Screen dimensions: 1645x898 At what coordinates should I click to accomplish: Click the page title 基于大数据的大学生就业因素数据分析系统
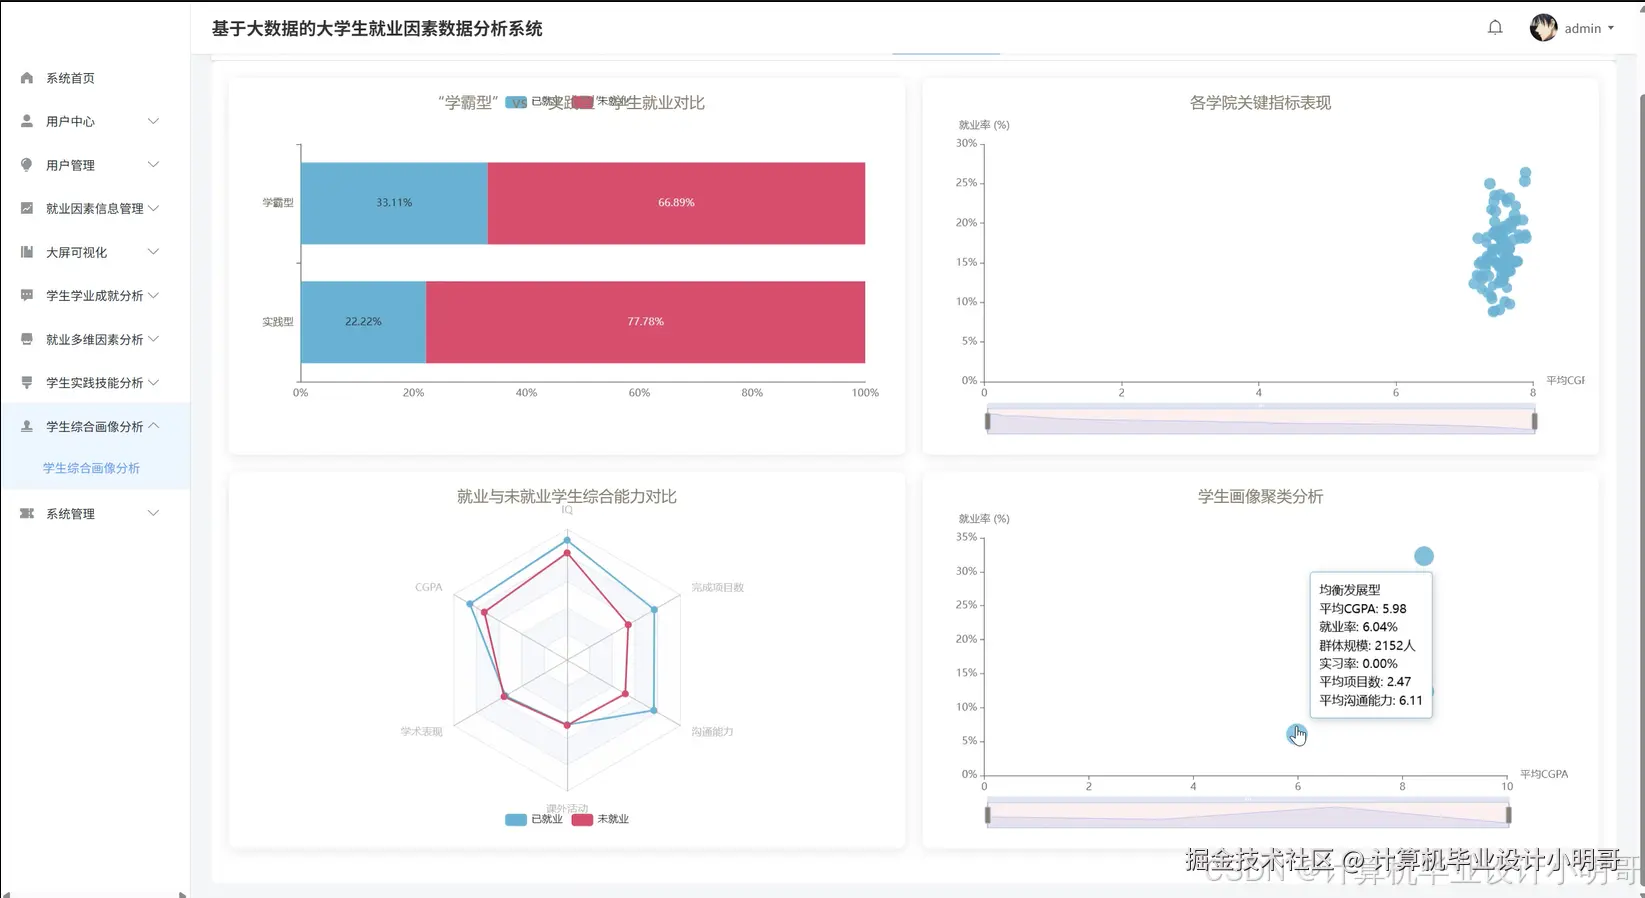click(x=377, y=28)
